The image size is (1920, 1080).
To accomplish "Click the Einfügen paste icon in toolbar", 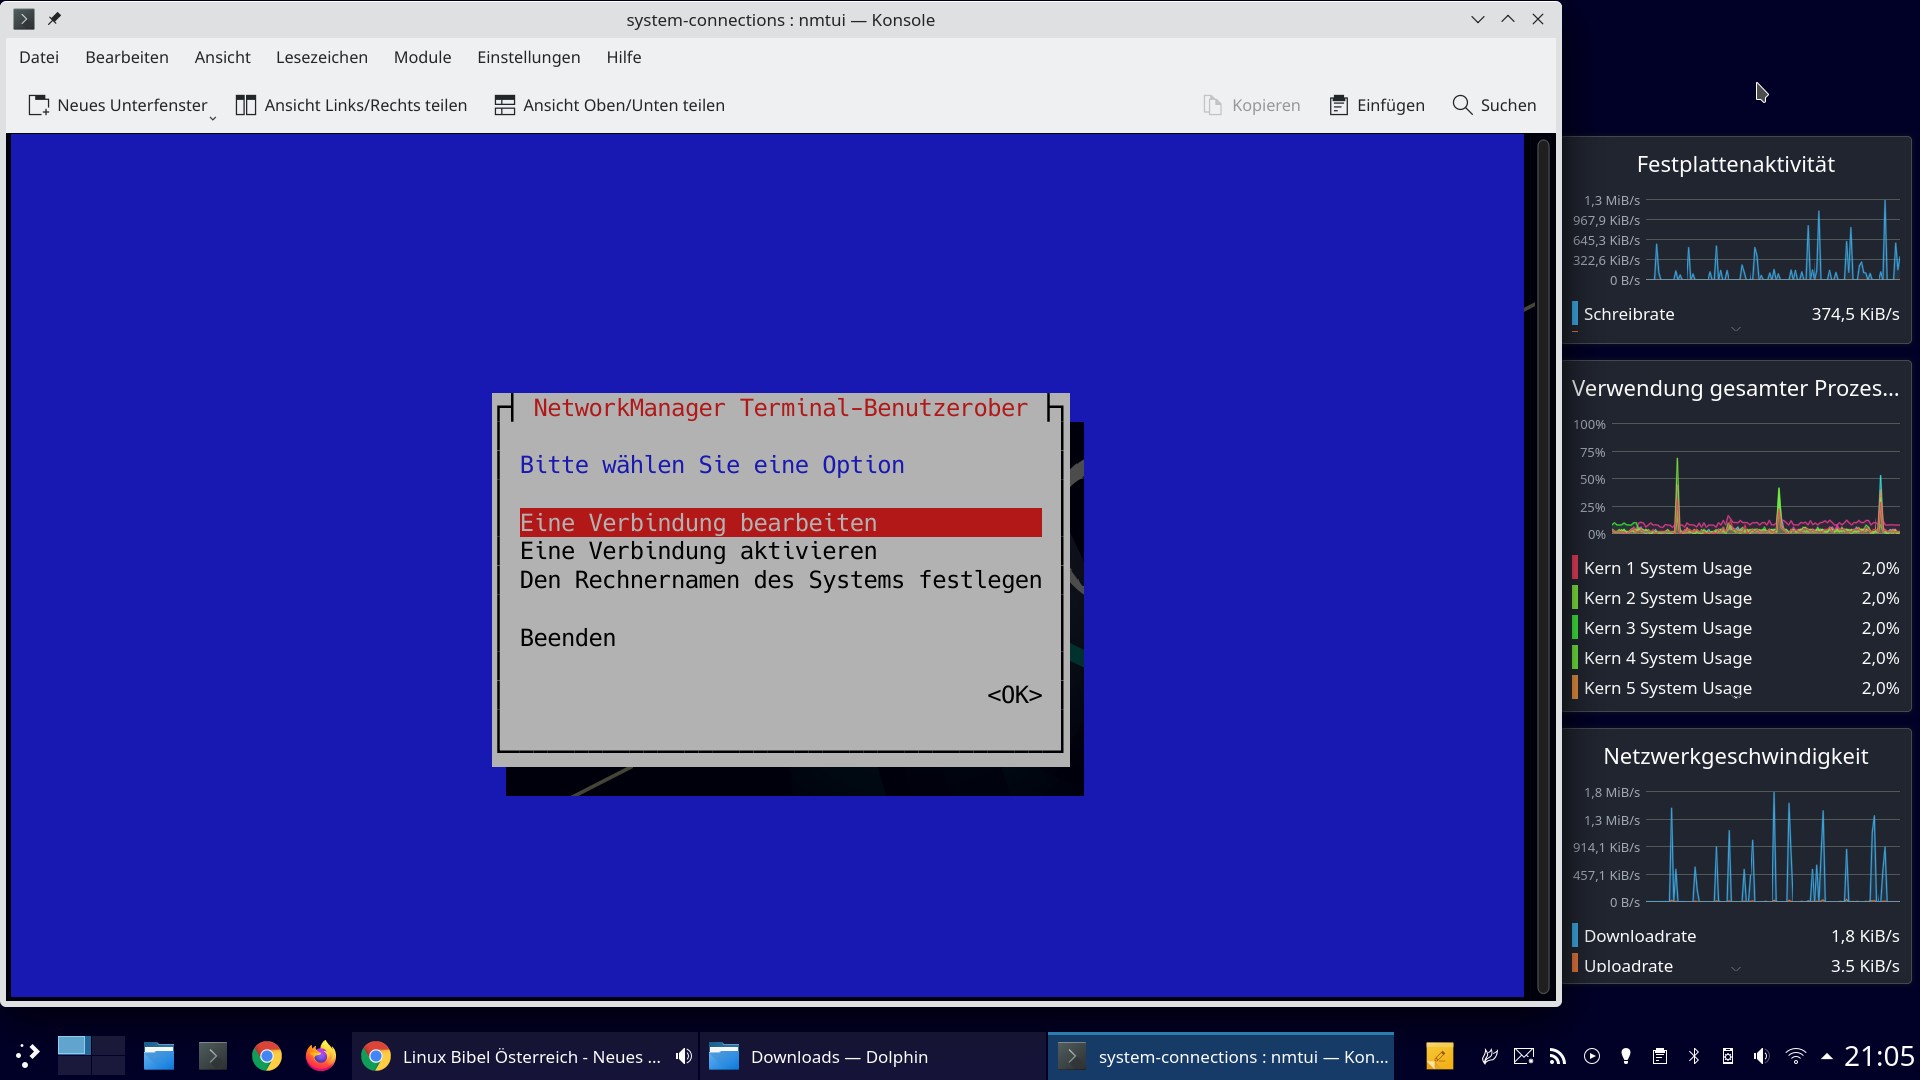I will tap(1339, 104).
